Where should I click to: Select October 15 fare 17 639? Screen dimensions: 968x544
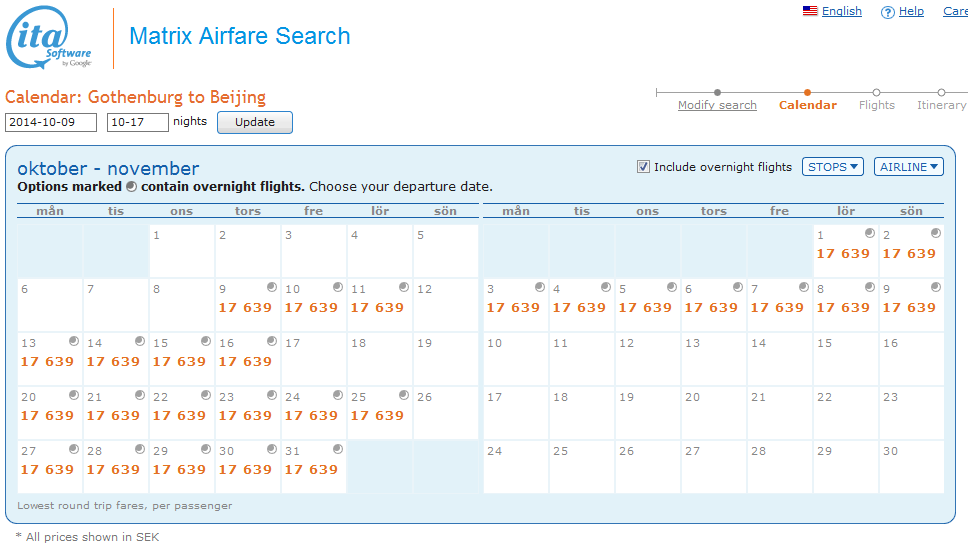click(180, 361)
